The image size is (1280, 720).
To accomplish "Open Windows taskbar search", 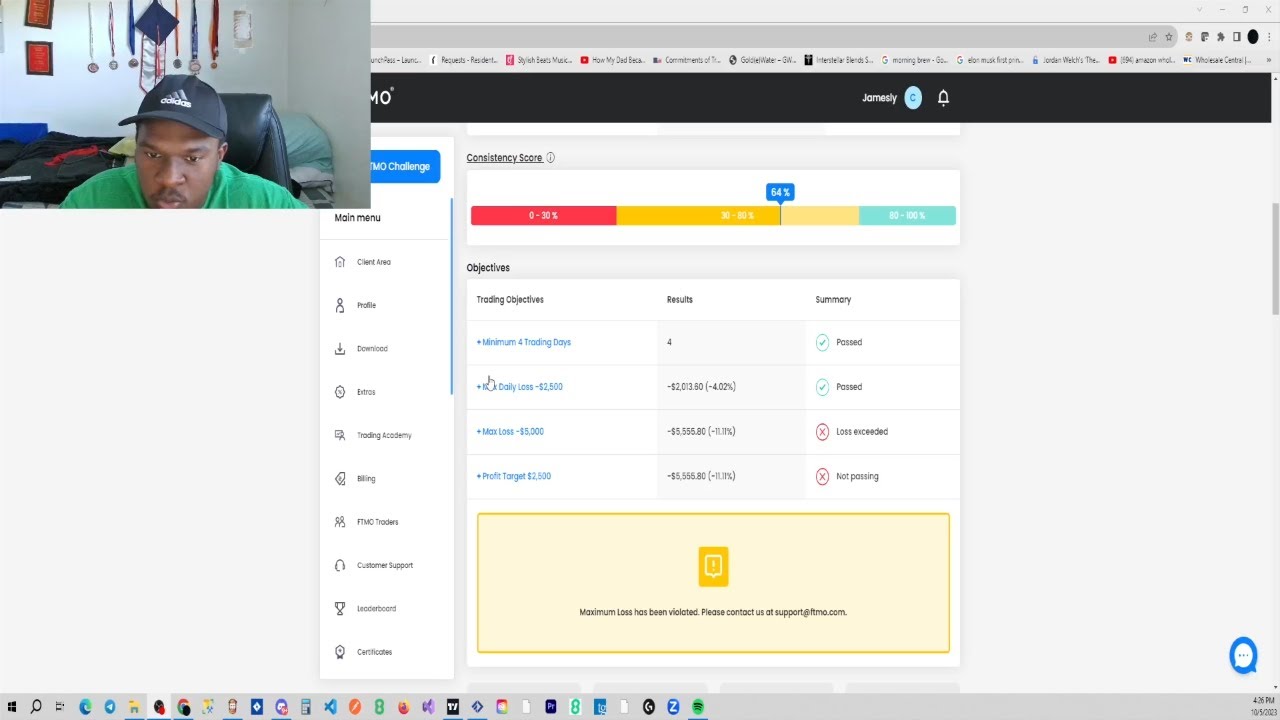I will pyautogui.click(x=36, y=707).
